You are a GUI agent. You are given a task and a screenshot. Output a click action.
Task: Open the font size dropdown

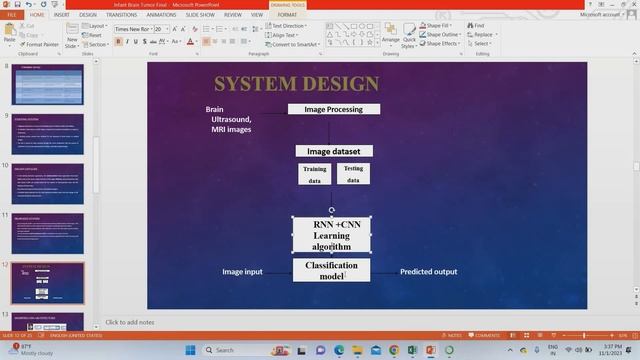(167, 29)
